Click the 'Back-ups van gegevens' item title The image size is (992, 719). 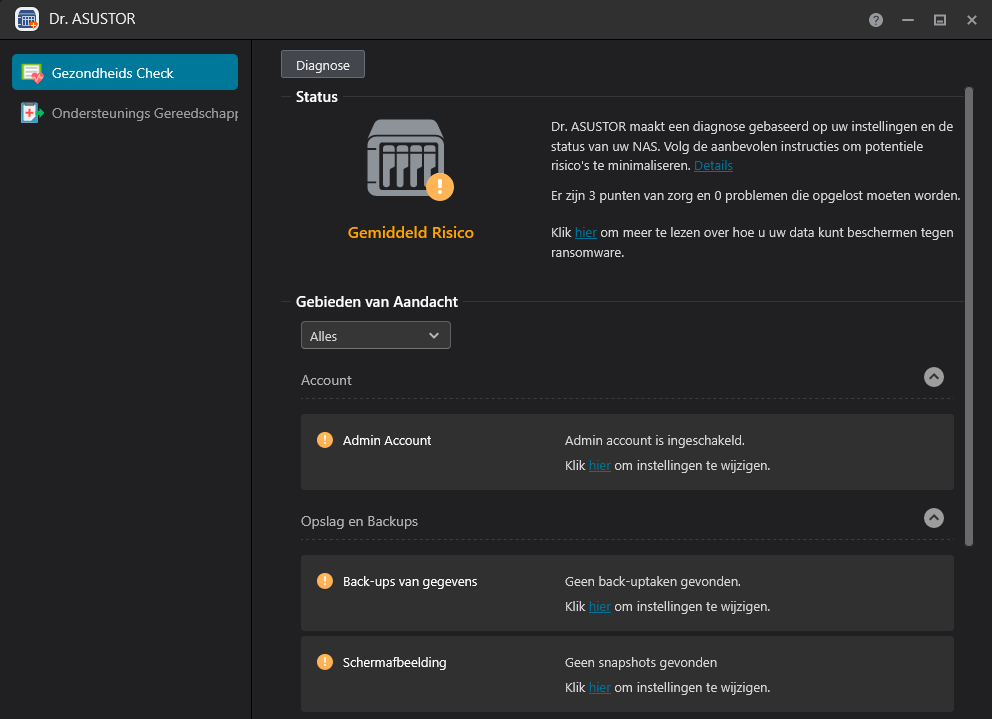point(410,582)
